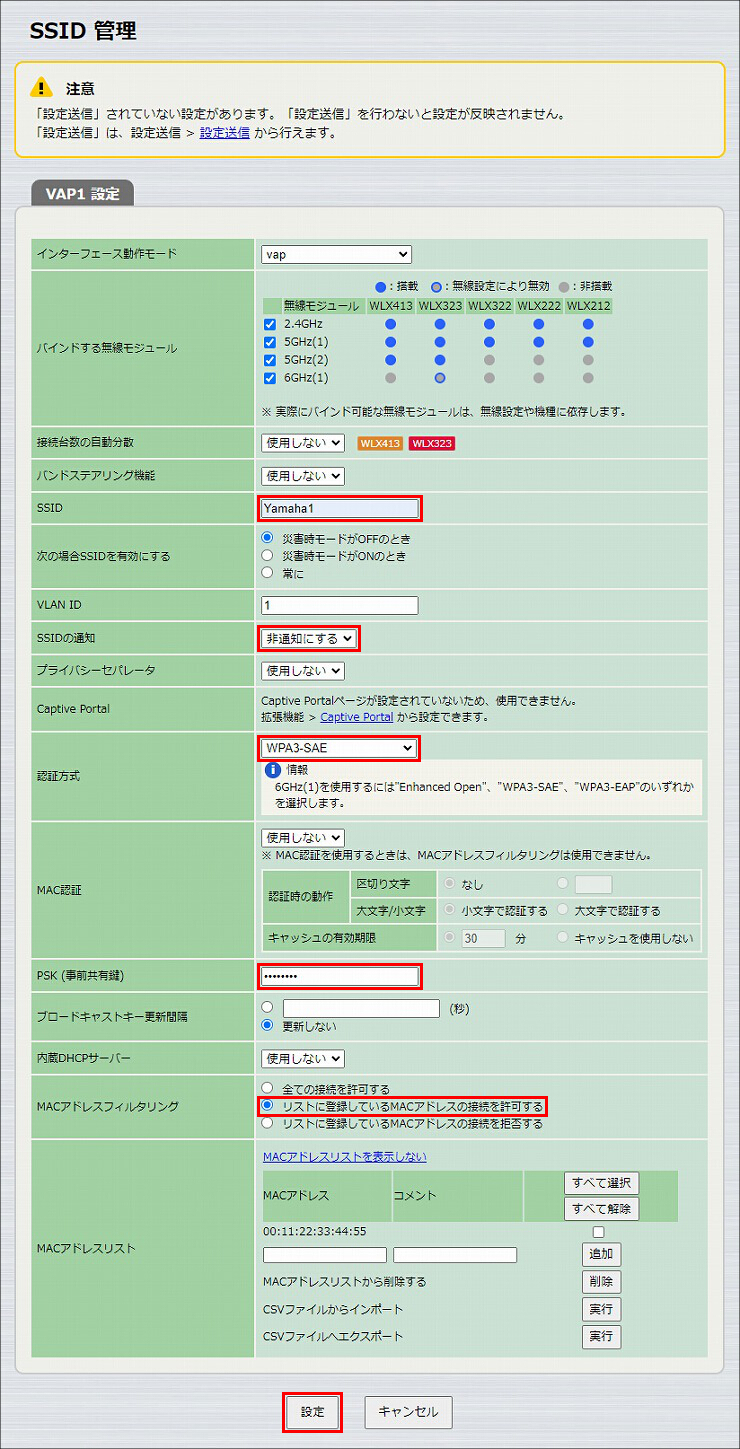The image size is (740, 1449).
Task: Click the MAC address 00:11:22:33:44:55 entry
Action: (x=314, y=1231)
